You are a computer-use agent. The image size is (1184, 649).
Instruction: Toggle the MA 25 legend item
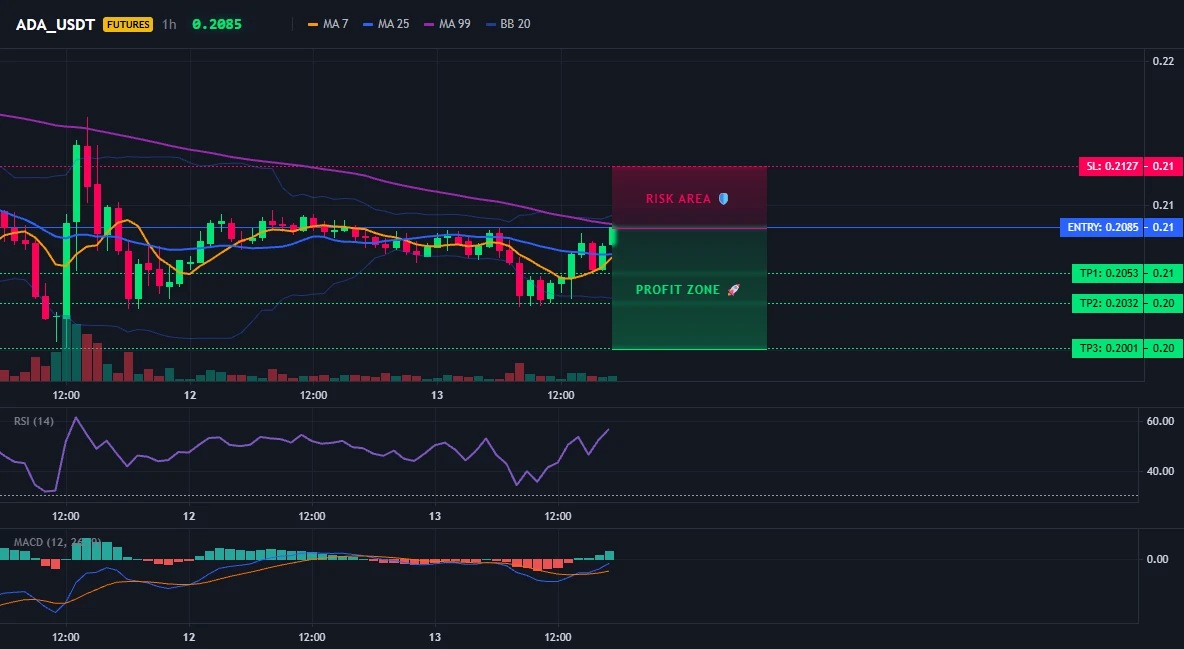coord(386,24)
